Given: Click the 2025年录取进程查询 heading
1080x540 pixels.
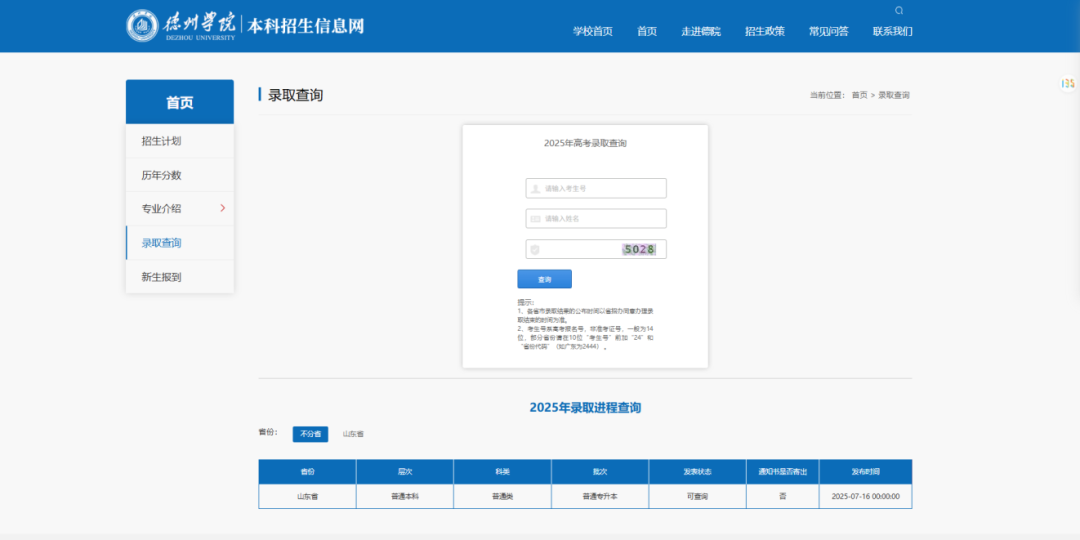Looking at the screenshot, I should click(585, 408).
